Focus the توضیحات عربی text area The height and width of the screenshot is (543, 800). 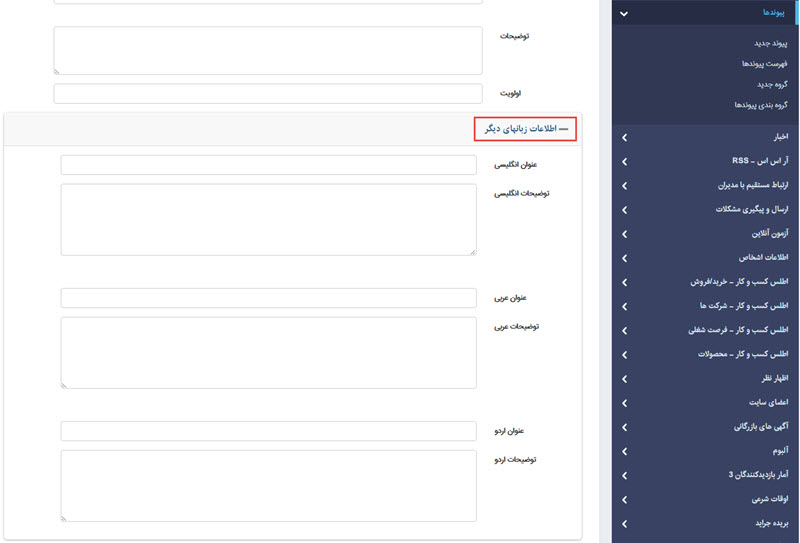pyautogui.click(x=268, y=352)
